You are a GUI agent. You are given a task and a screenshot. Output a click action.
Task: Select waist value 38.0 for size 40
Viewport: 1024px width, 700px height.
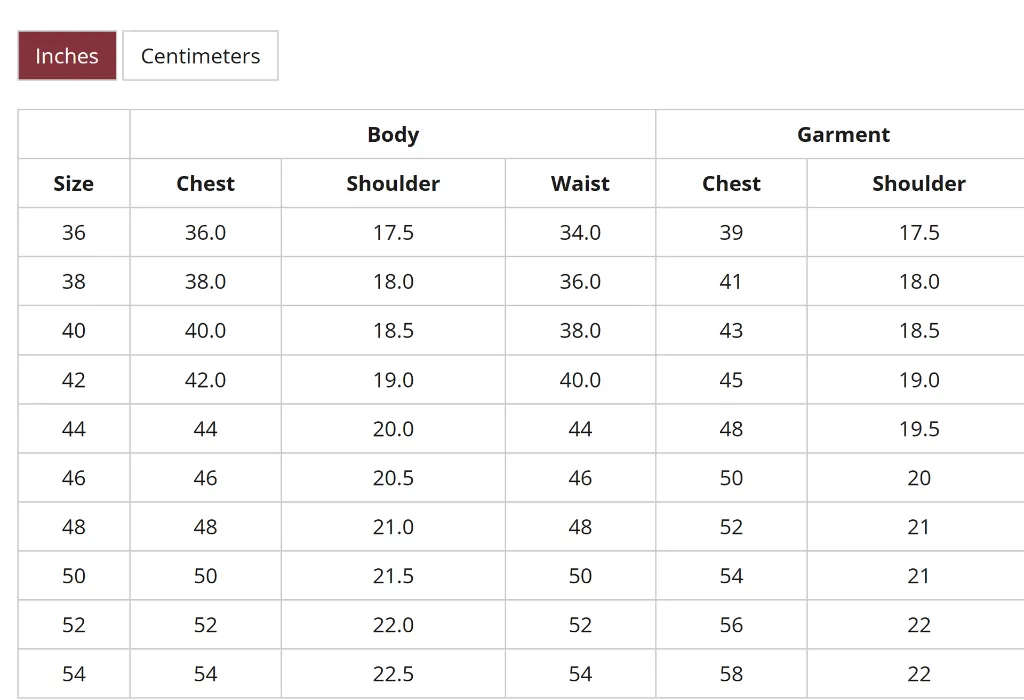click(580, 330)
